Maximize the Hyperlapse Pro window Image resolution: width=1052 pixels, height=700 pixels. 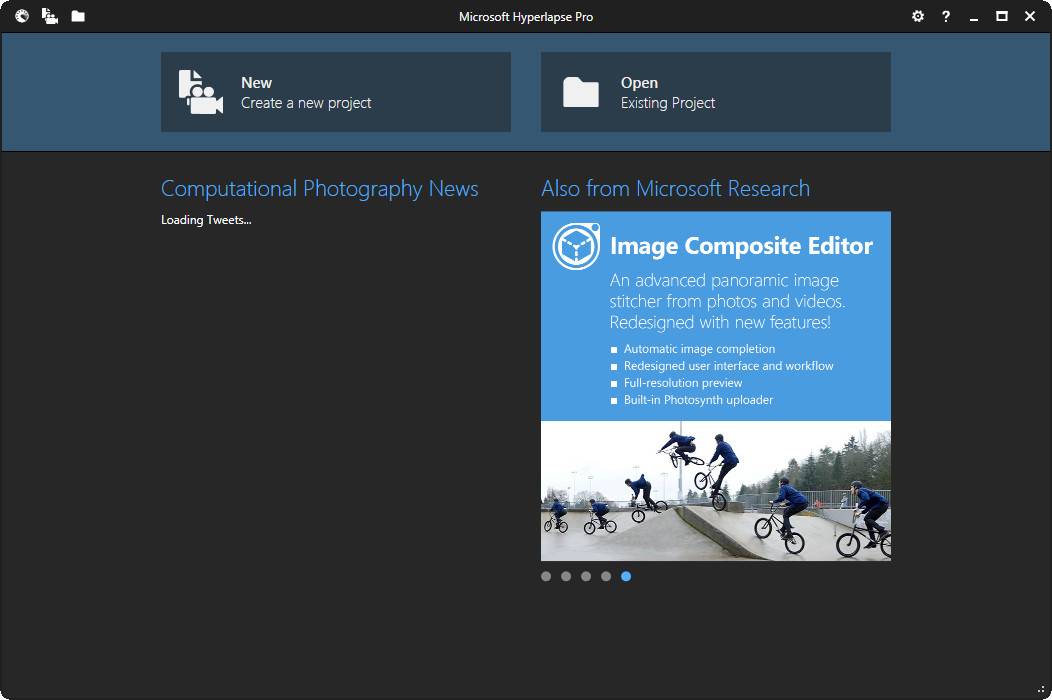(x=1002, y=16)
